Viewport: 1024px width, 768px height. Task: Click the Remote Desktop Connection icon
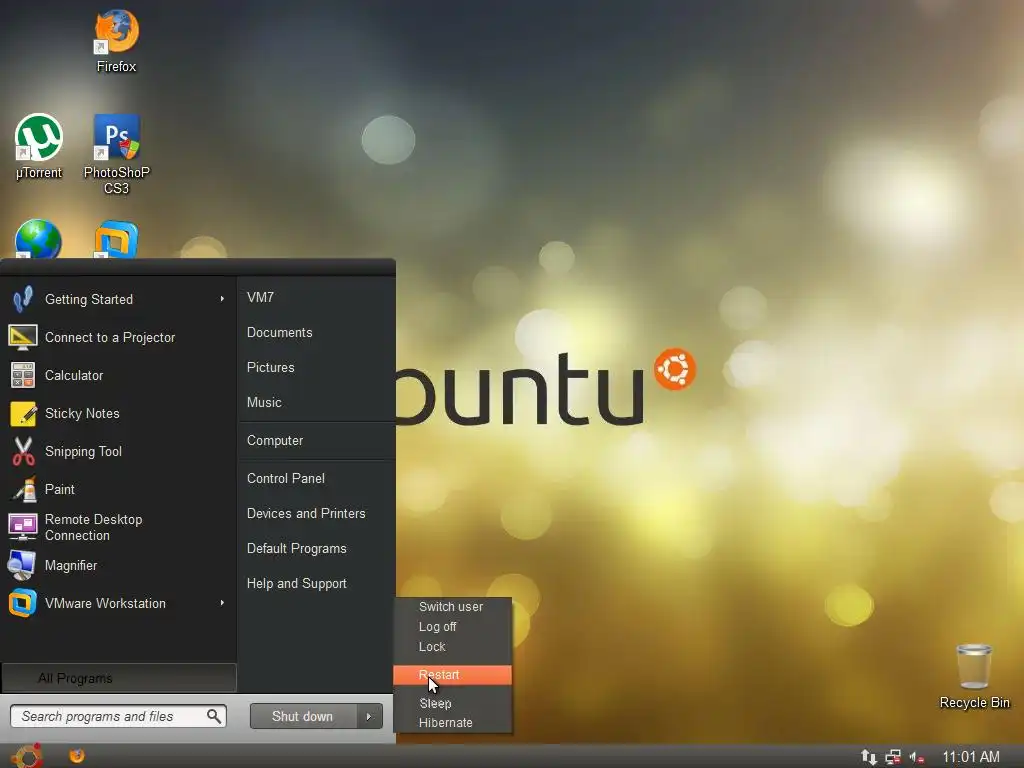(x=23, y=527)
